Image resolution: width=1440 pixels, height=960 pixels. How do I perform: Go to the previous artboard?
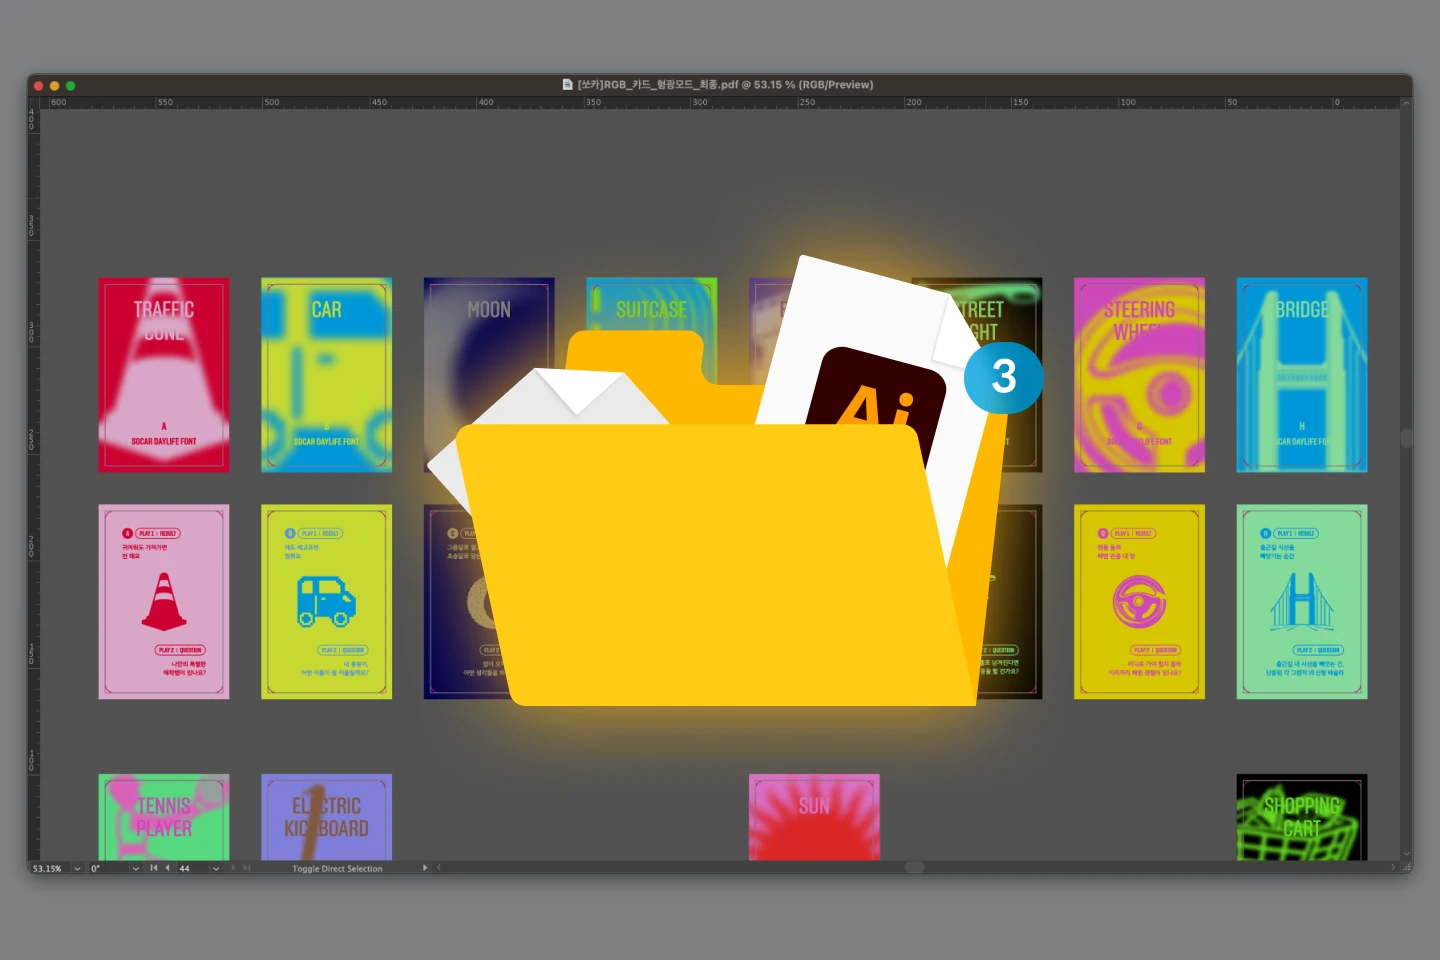click(167, 868)
